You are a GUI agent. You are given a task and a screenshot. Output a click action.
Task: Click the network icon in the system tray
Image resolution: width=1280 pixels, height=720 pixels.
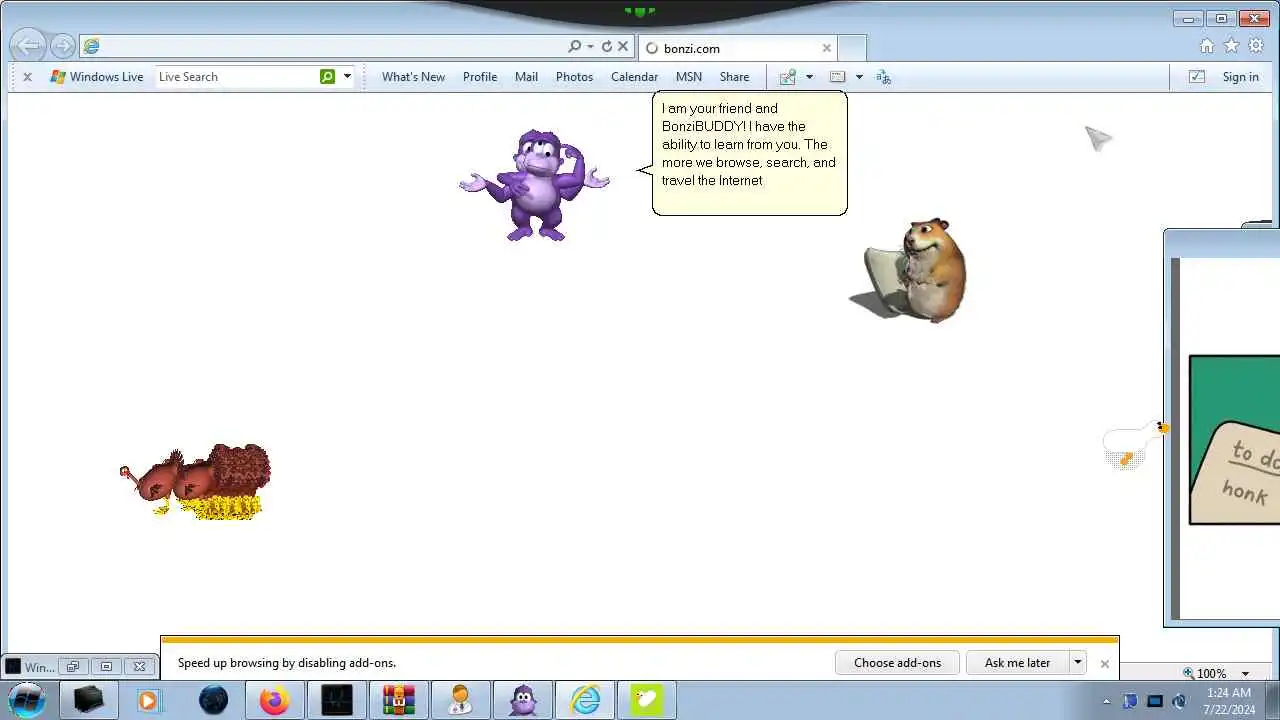1155,701
